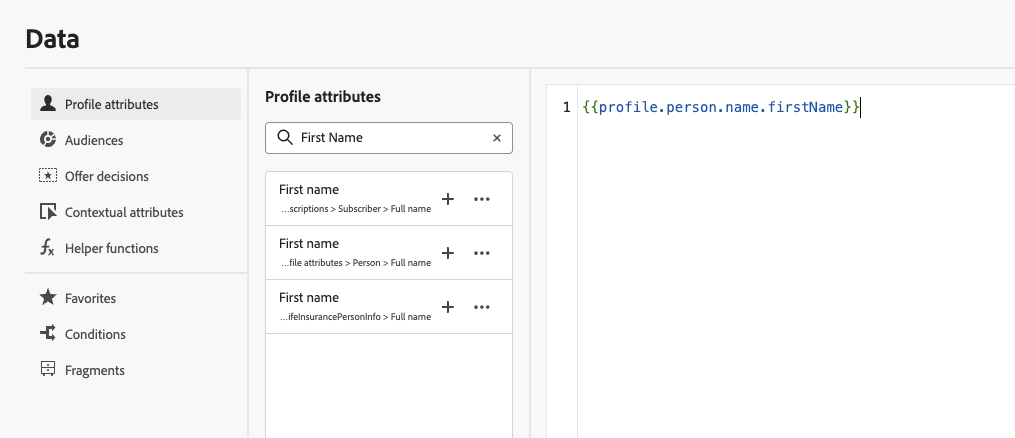Add First name from LifeInsurancePersonInfo path
The image size is (1015, 438).
coord(447,307)
